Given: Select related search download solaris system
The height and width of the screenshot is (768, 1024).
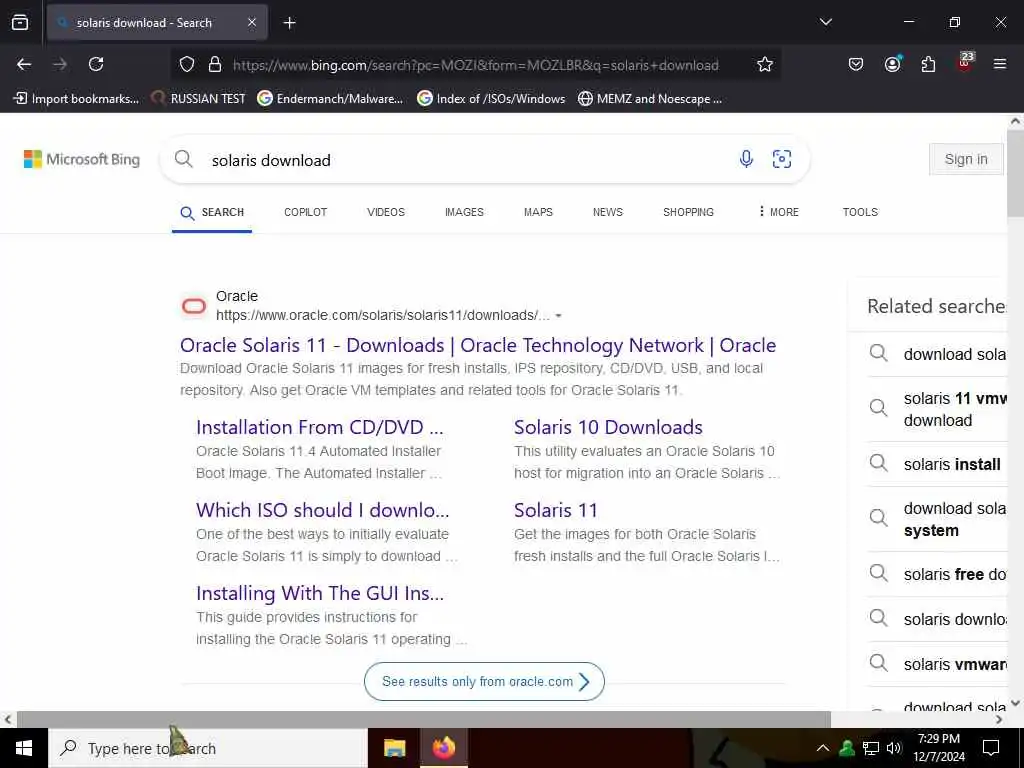Looking at the screenshot, I should 937,519.
